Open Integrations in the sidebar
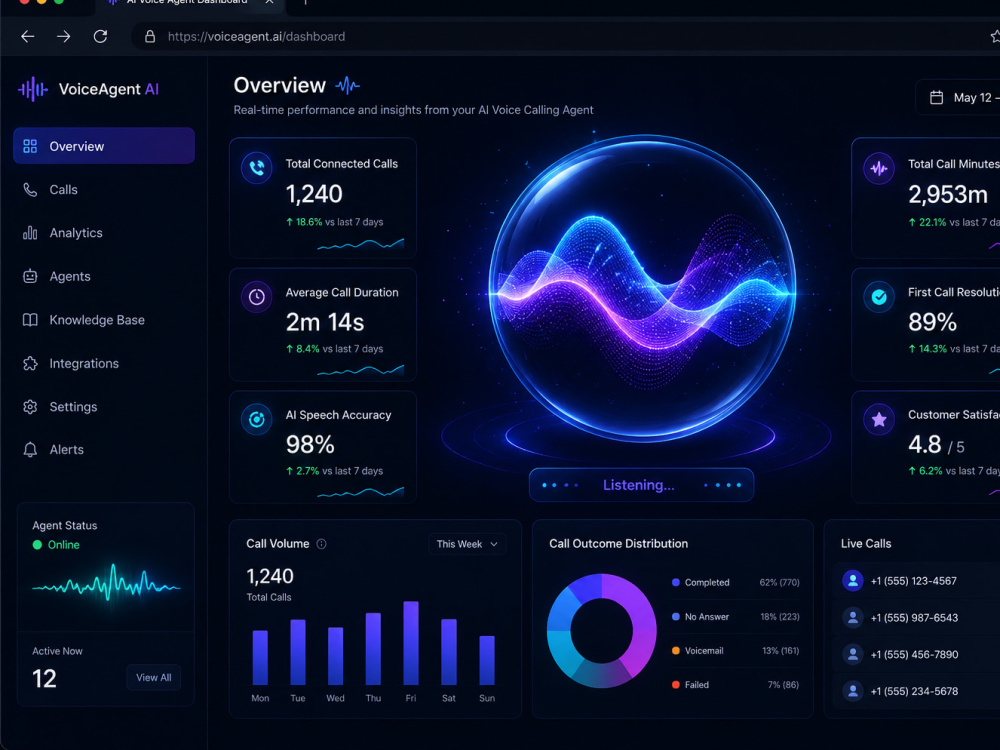The width and height of the screenshot is (1000, 750). click(104, 363)
